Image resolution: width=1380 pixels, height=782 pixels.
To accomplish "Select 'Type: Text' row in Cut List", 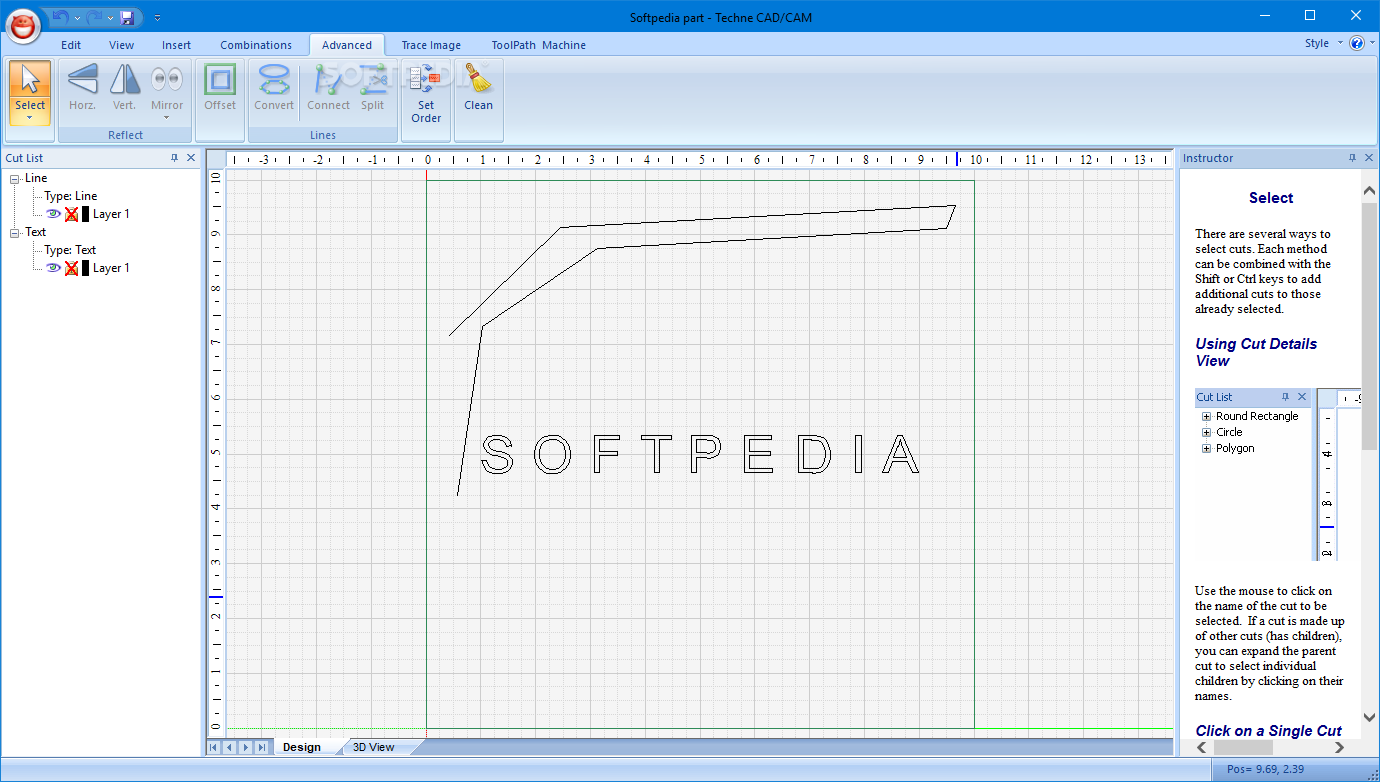I will click(x=70, y=250).
